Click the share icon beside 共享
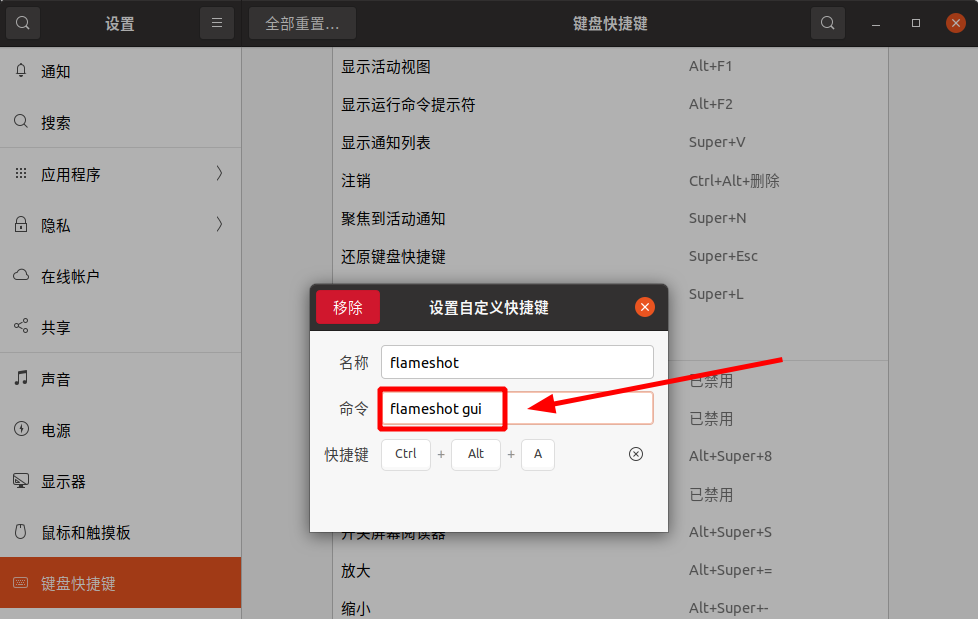The height and width of the screenshot is (619, 978). pyautogui.click(x=21, y=326)
